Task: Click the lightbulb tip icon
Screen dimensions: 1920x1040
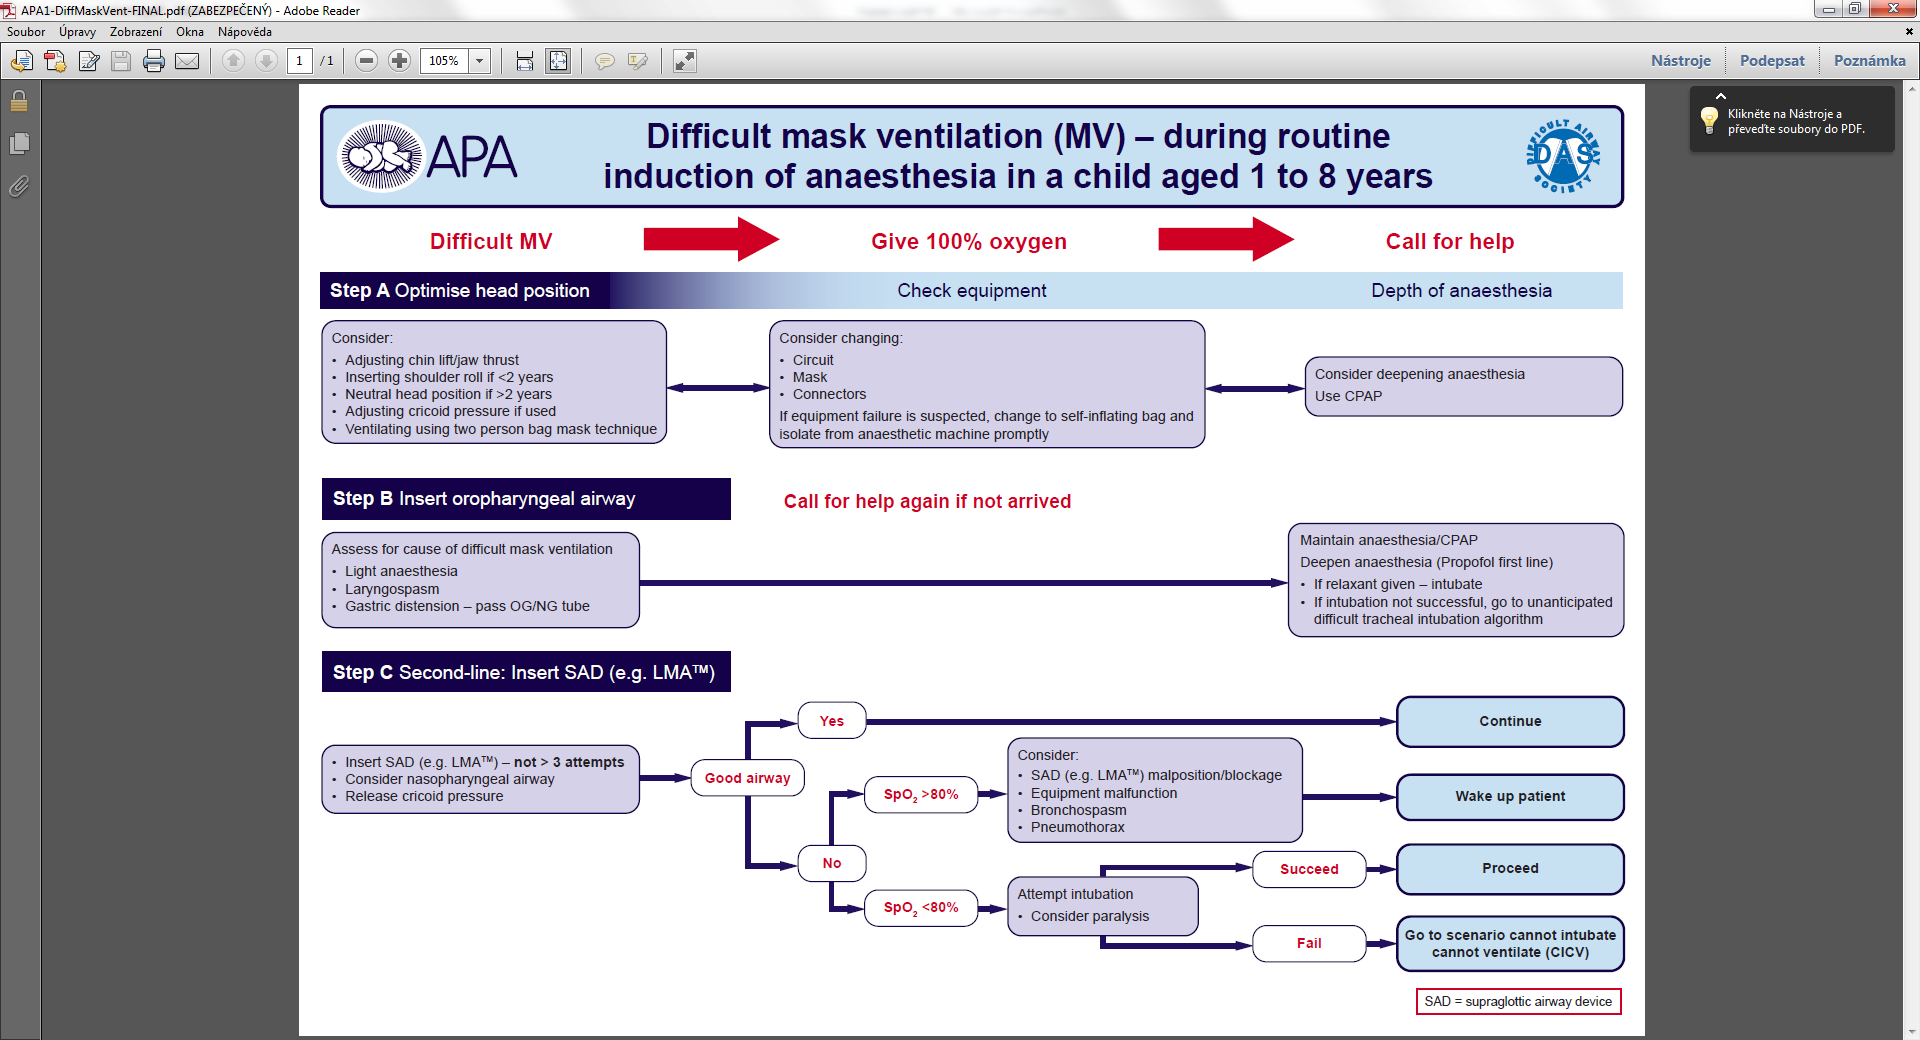Action: tap(1709, 120)
